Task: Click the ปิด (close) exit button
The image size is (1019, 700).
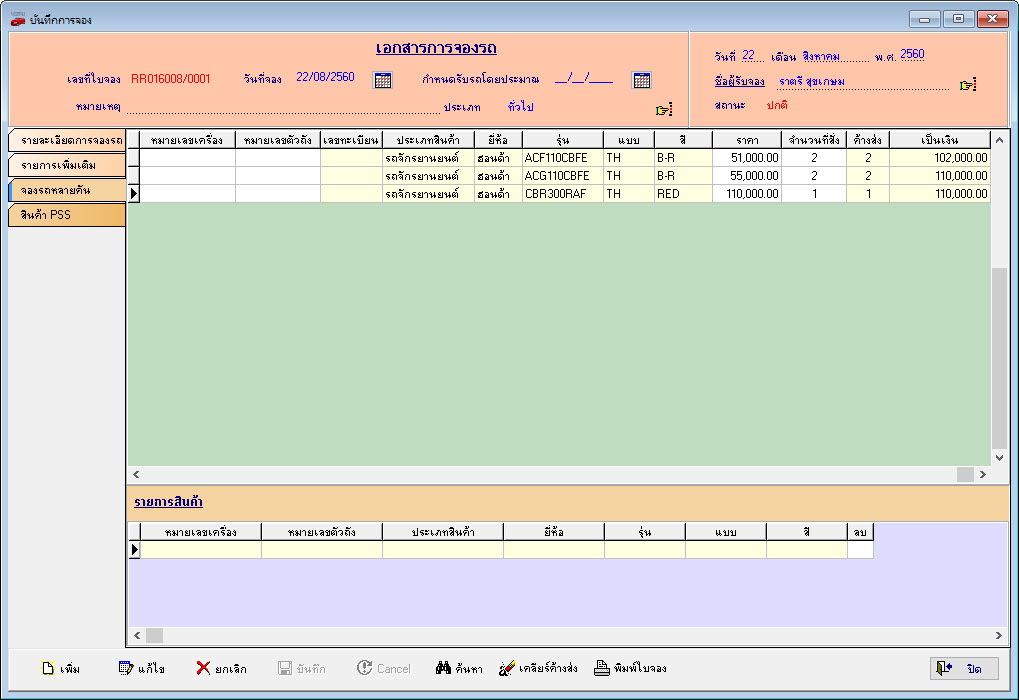Action: click(x=964, y=668)
